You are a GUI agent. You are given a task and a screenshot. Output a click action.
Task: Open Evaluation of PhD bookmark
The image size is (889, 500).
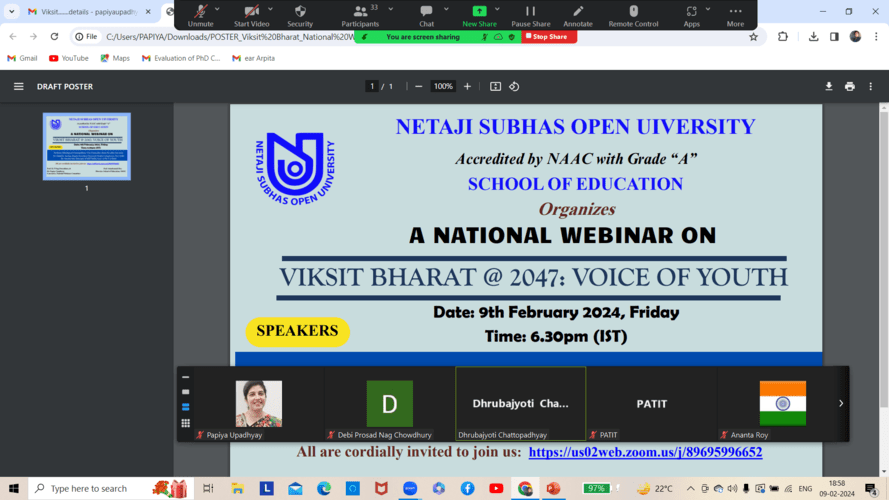(x=181, y=58)
